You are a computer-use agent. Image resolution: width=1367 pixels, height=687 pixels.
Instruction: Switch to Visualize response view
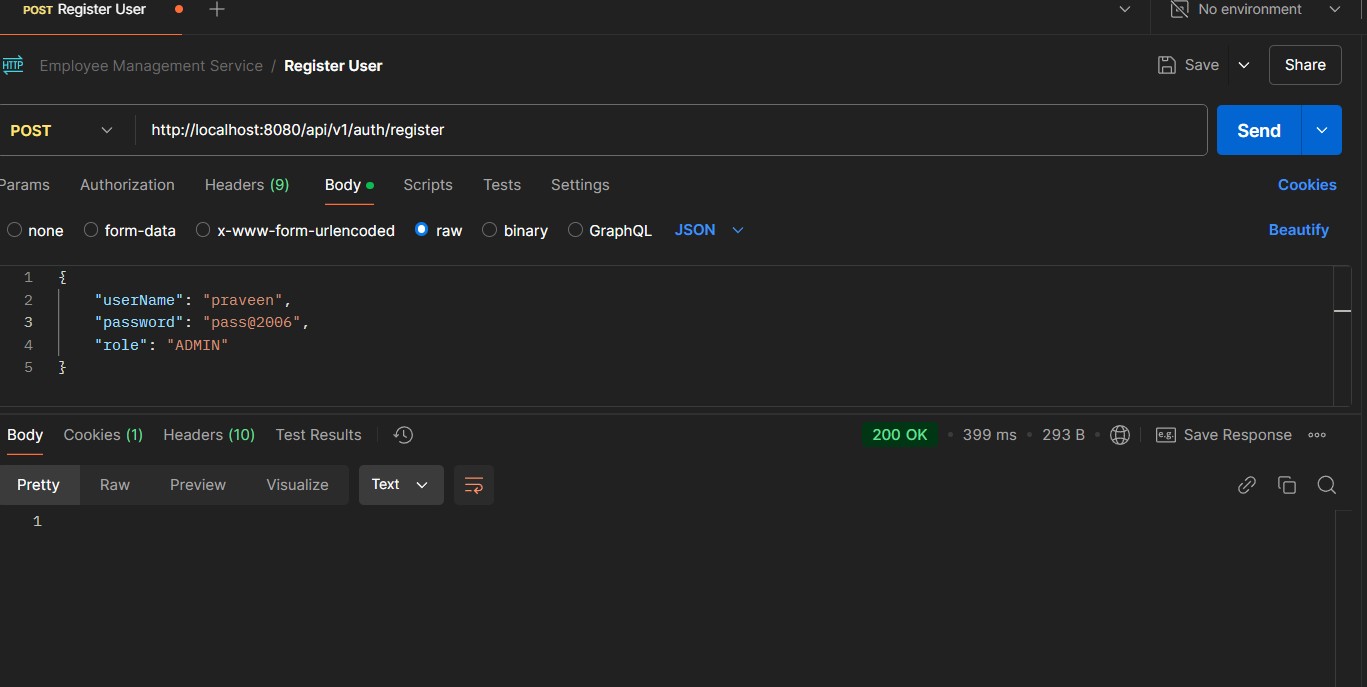(297, 485)
